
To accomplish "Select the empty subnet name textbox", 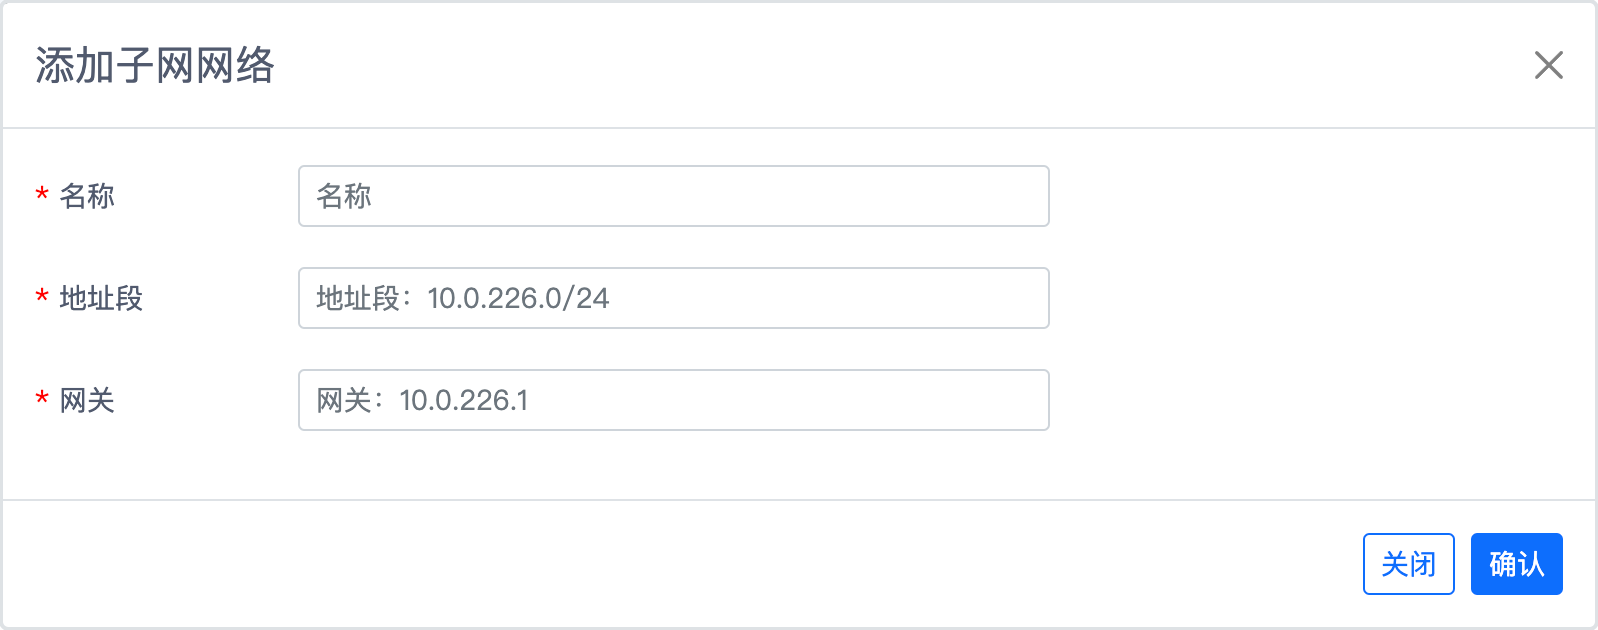I will click(674, 196).
